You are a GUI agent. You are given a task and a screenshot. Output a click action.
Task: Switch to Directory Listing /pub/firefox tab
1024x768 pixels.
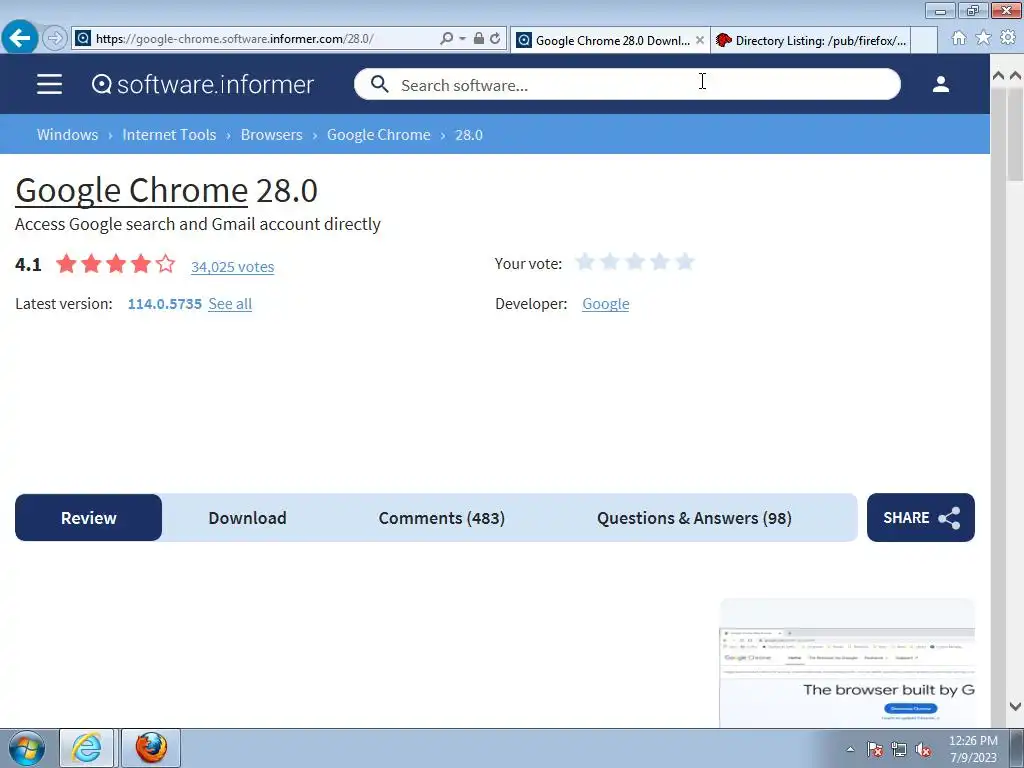click(810, 40)
